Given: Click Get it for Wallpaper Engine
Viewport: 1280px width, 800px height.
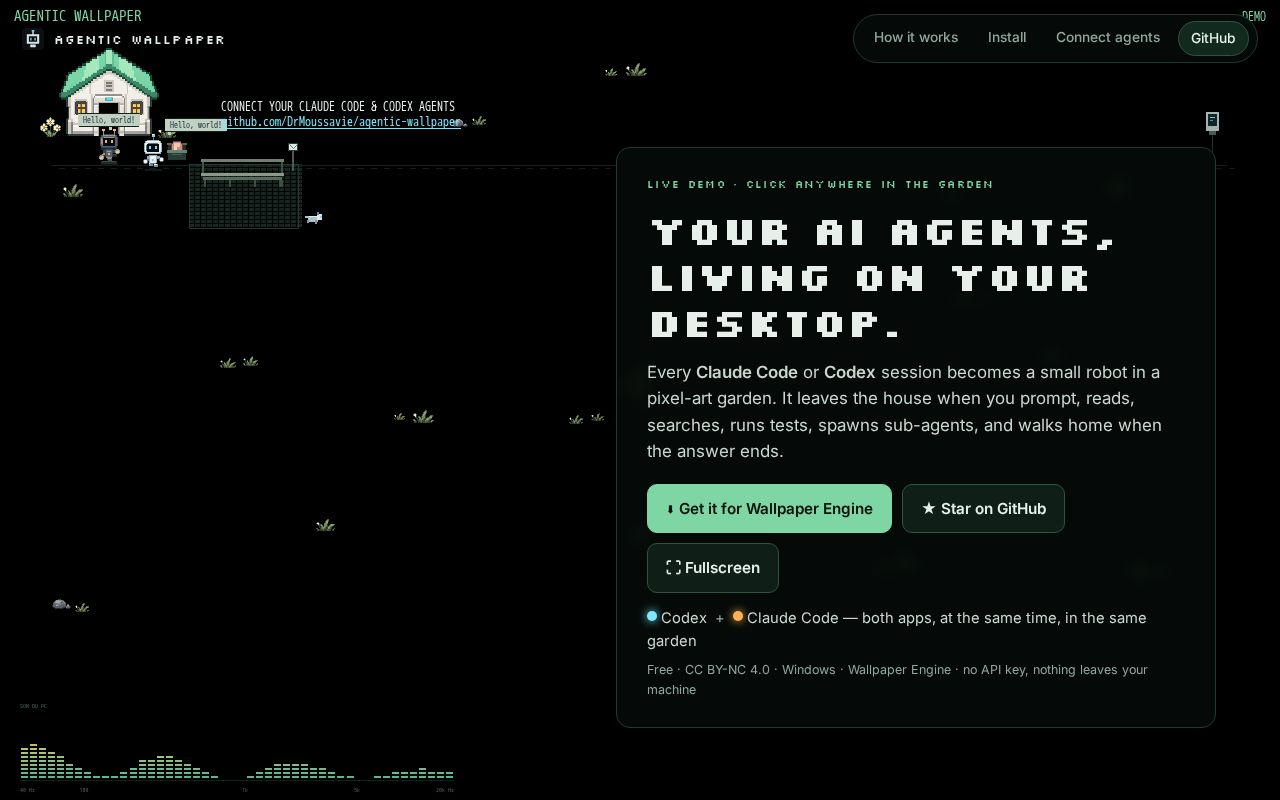Looking at the screenshot, I should [x=769, y=509].
